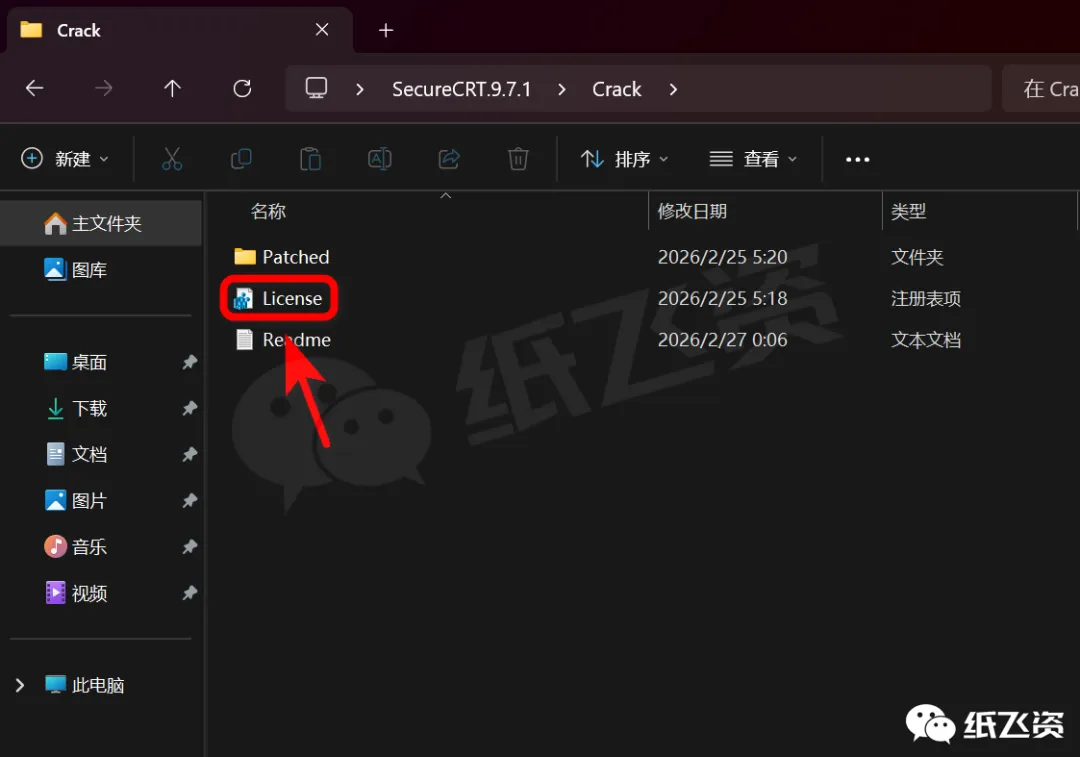Select the Crack folder tab
Image resolution: width=1080 pixels, height=757 pixels.
179,30
